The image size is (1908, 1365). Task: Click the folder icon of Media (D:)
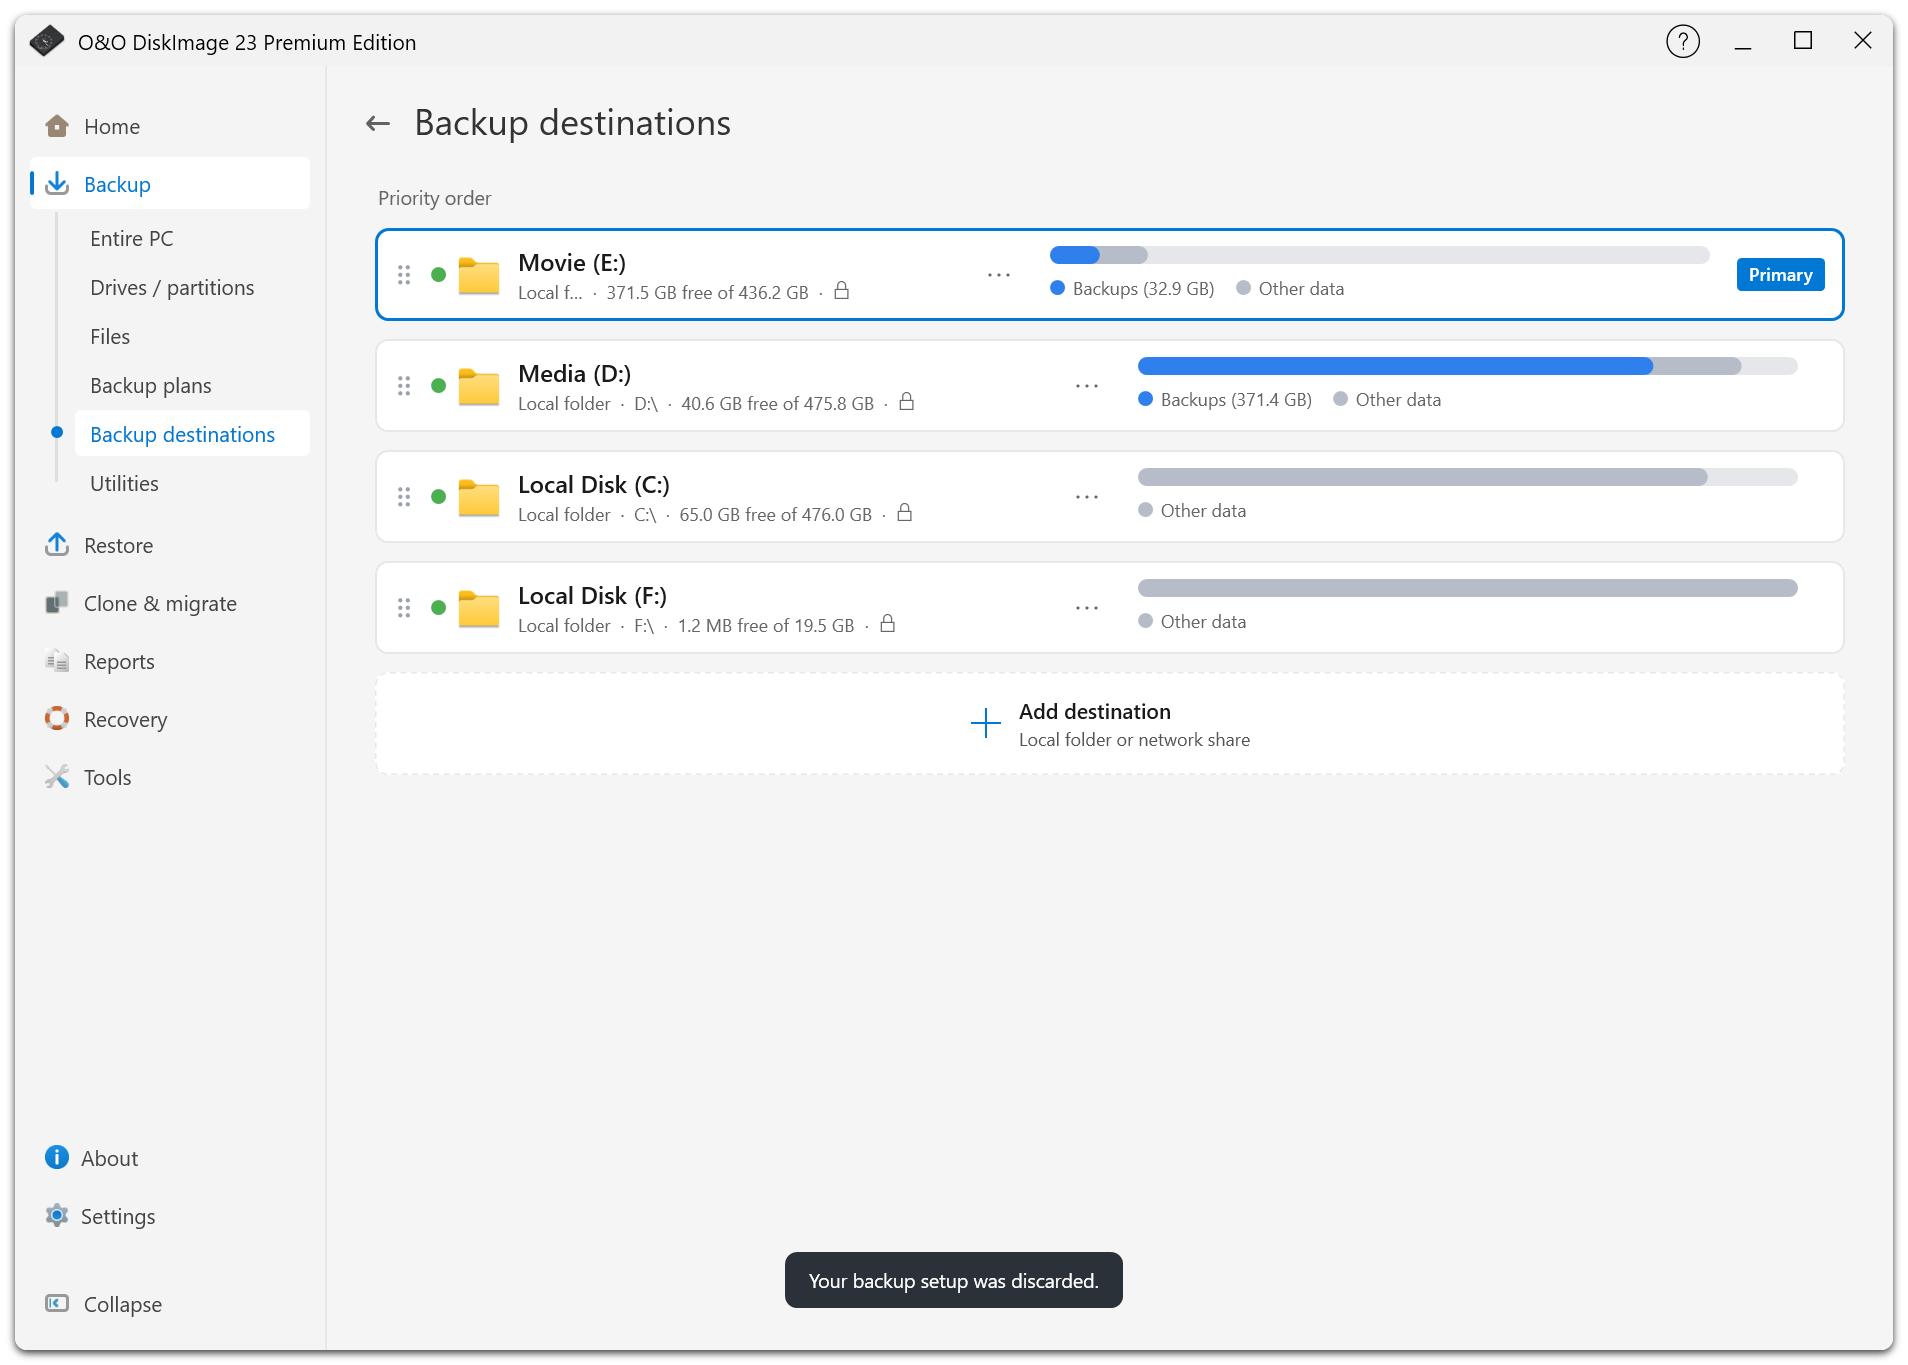(x=479, y=387)
